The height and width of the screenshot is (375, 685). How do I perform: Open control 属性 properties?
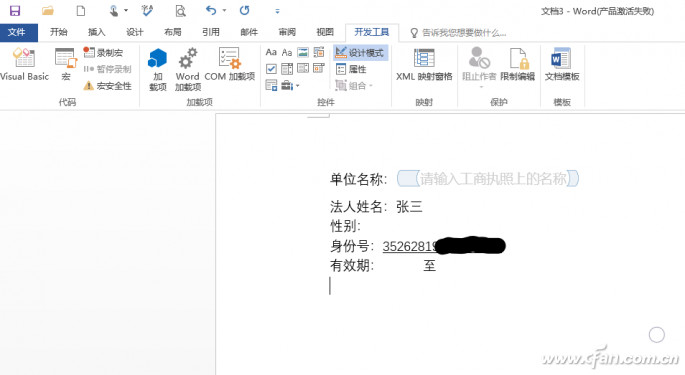point(352,69)
